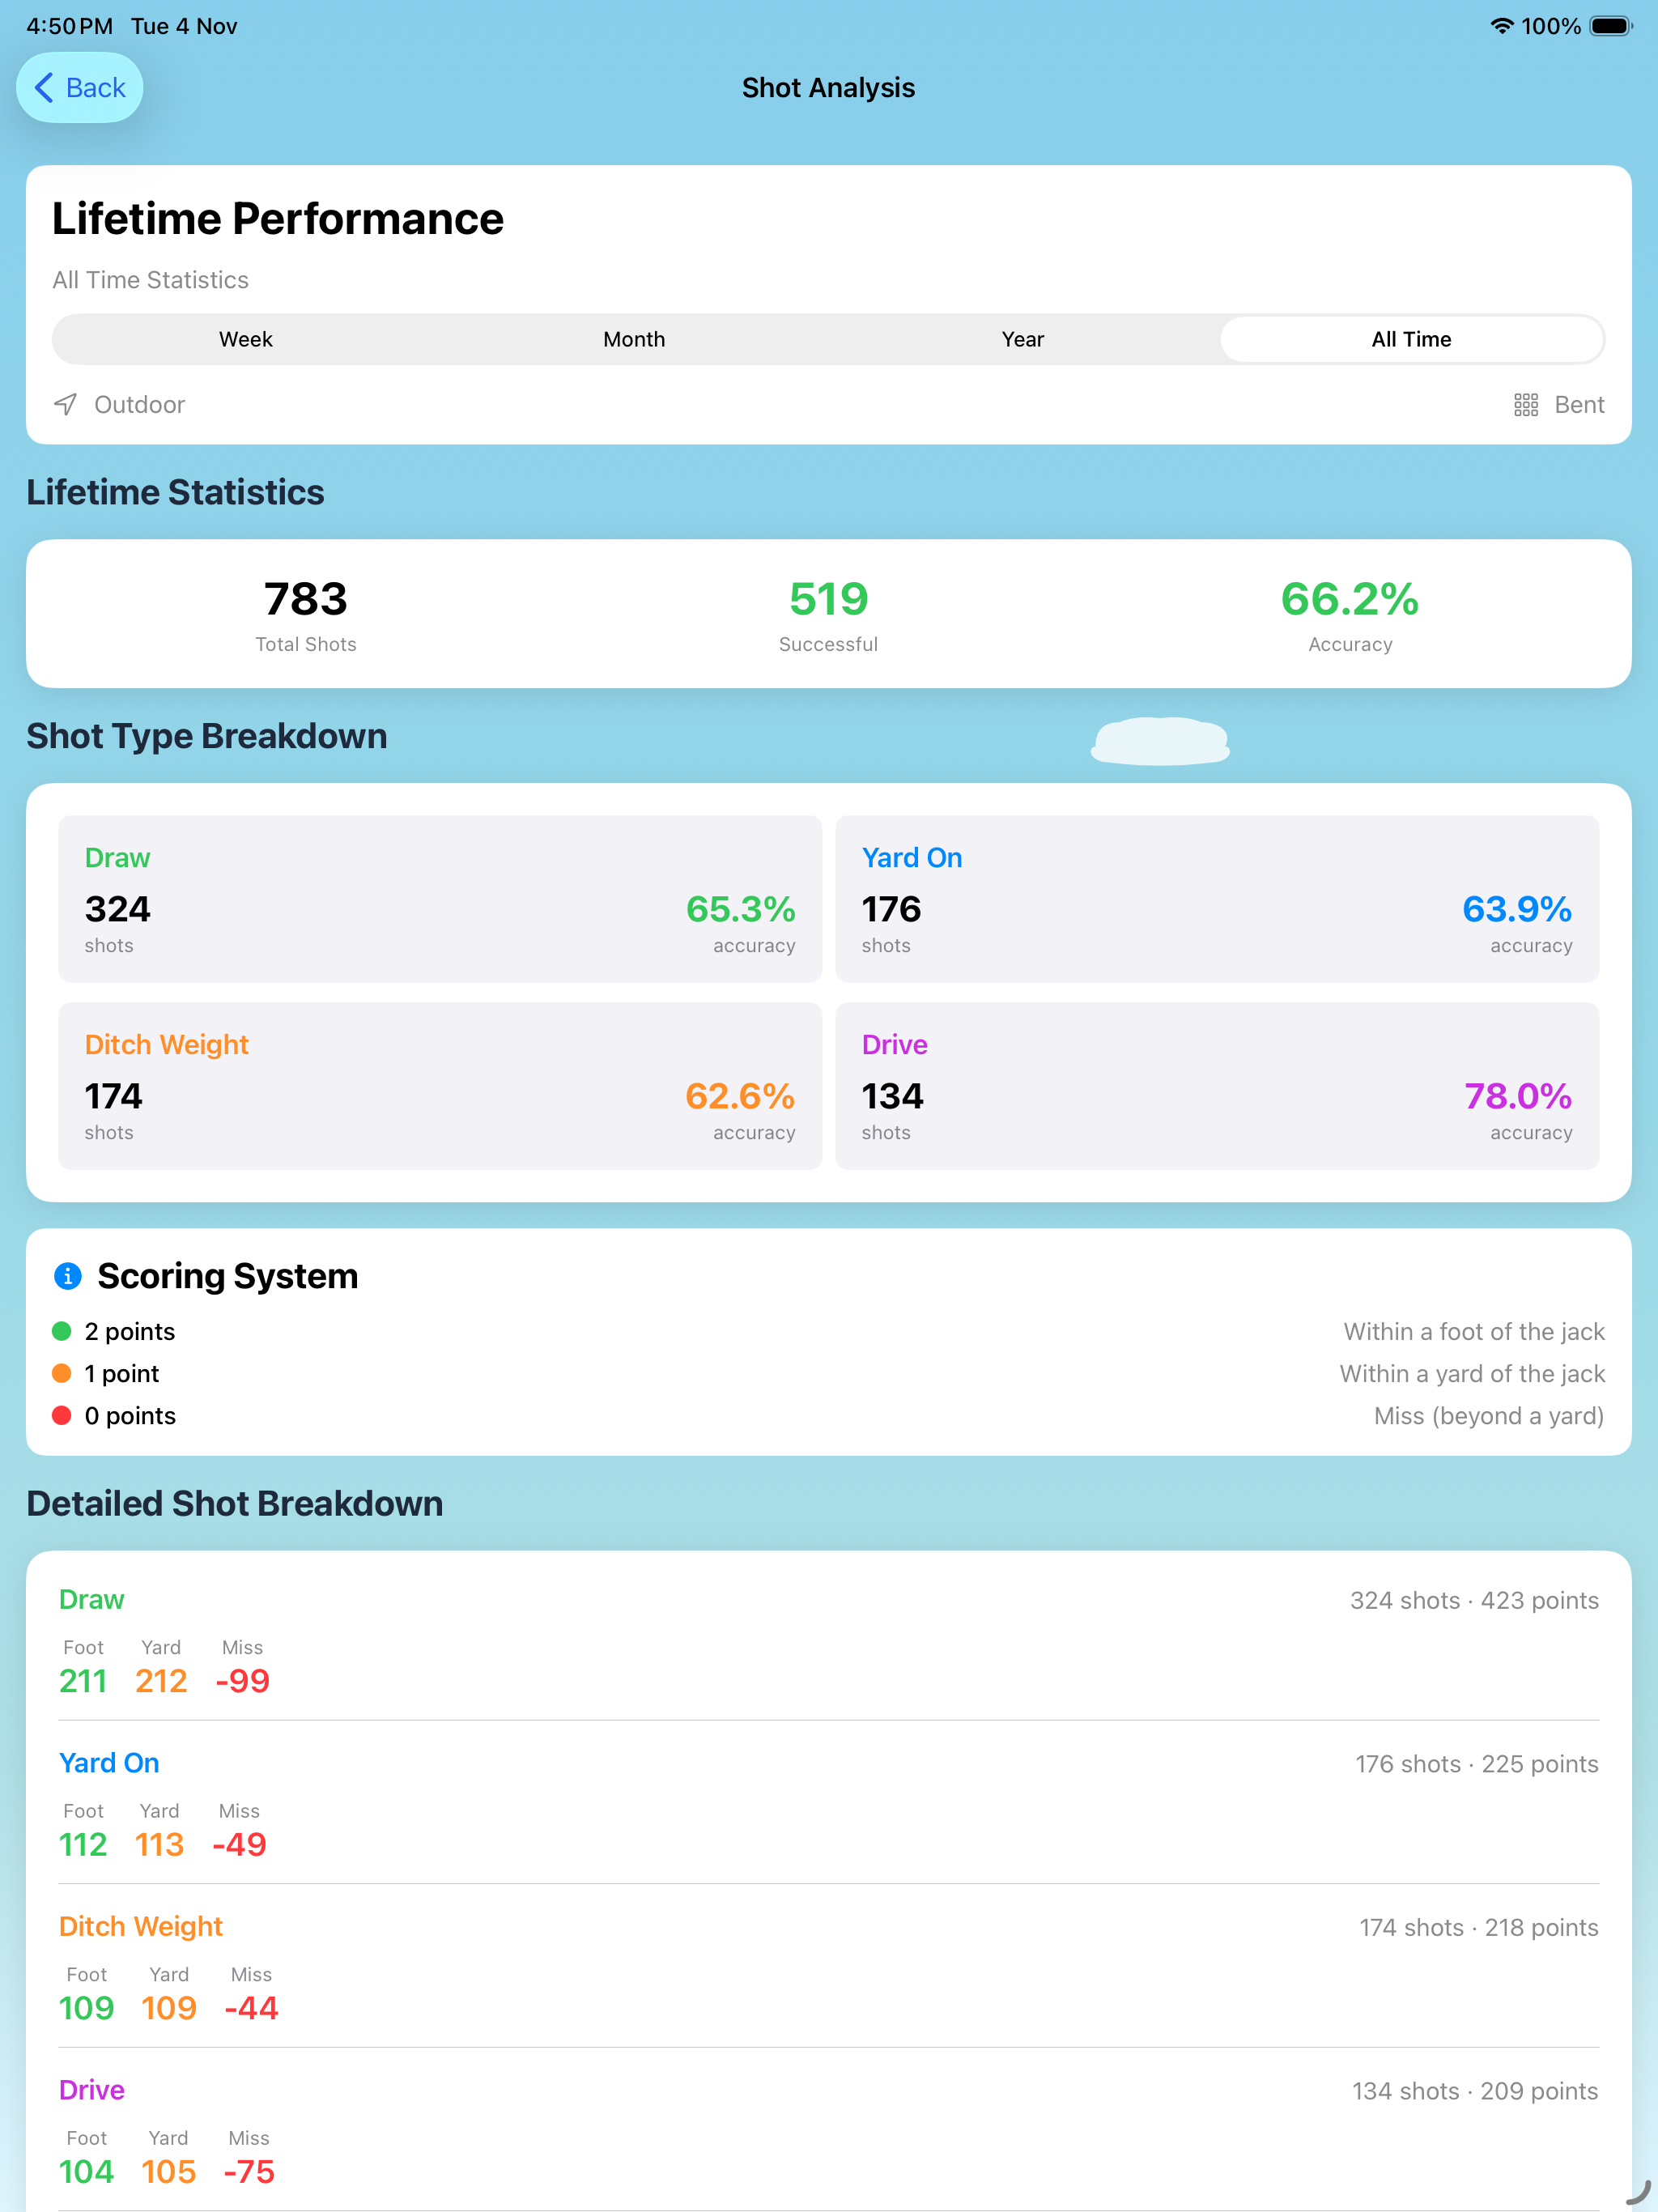This screenshot has height=2212, width=1658.
Task: Select the Month time range tab
Action: tap(634, 339)
